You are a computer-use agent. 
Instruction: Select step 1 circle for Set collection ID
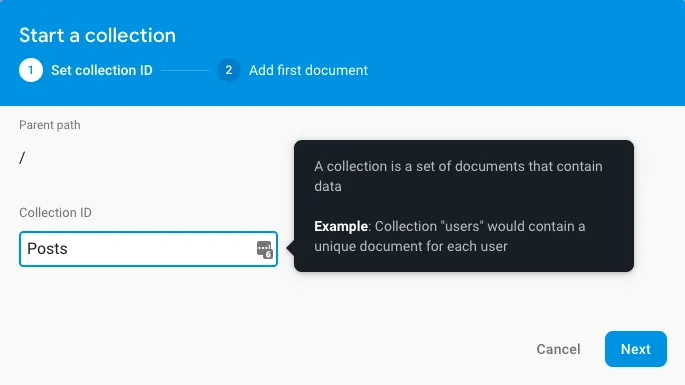[x=31, y=70]
